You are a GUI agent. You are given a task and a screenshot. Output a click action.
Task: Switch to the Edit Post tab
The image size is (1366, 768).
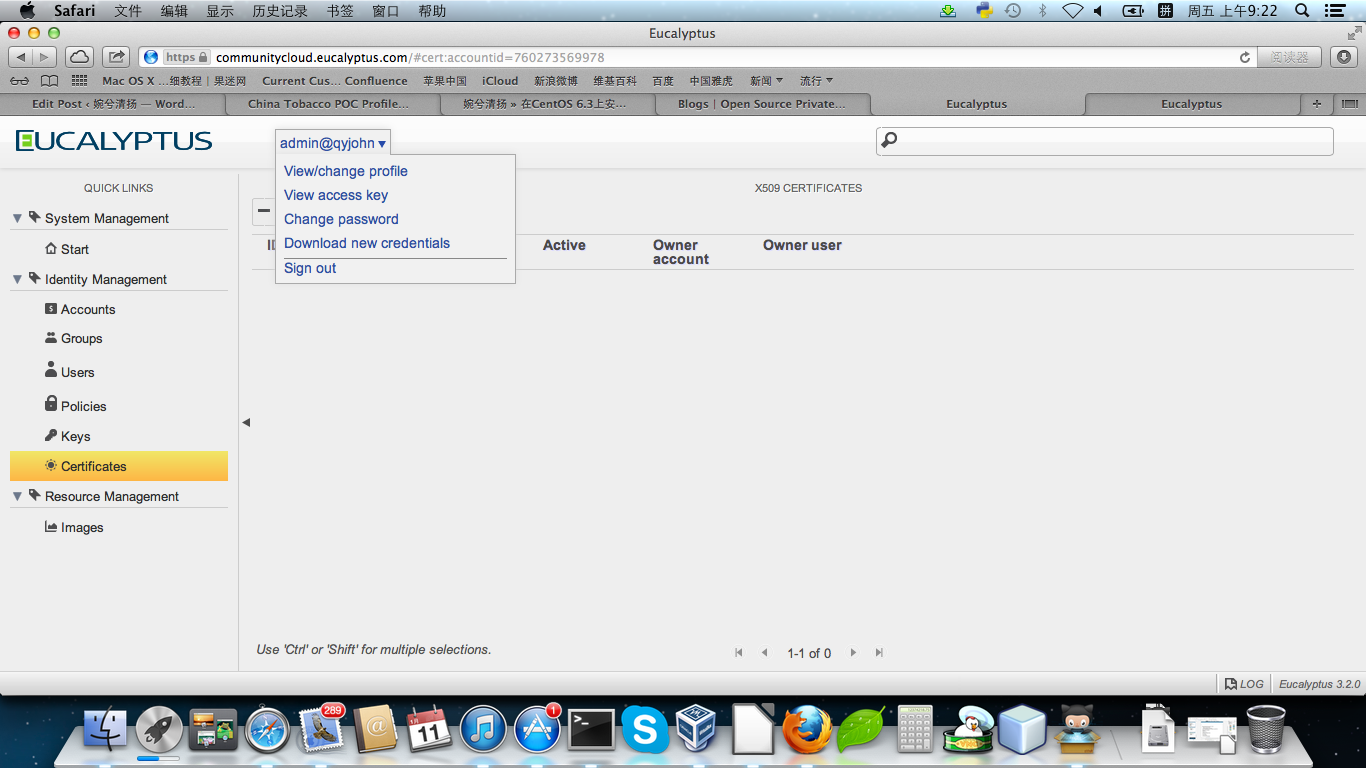[x=113, y=104]
